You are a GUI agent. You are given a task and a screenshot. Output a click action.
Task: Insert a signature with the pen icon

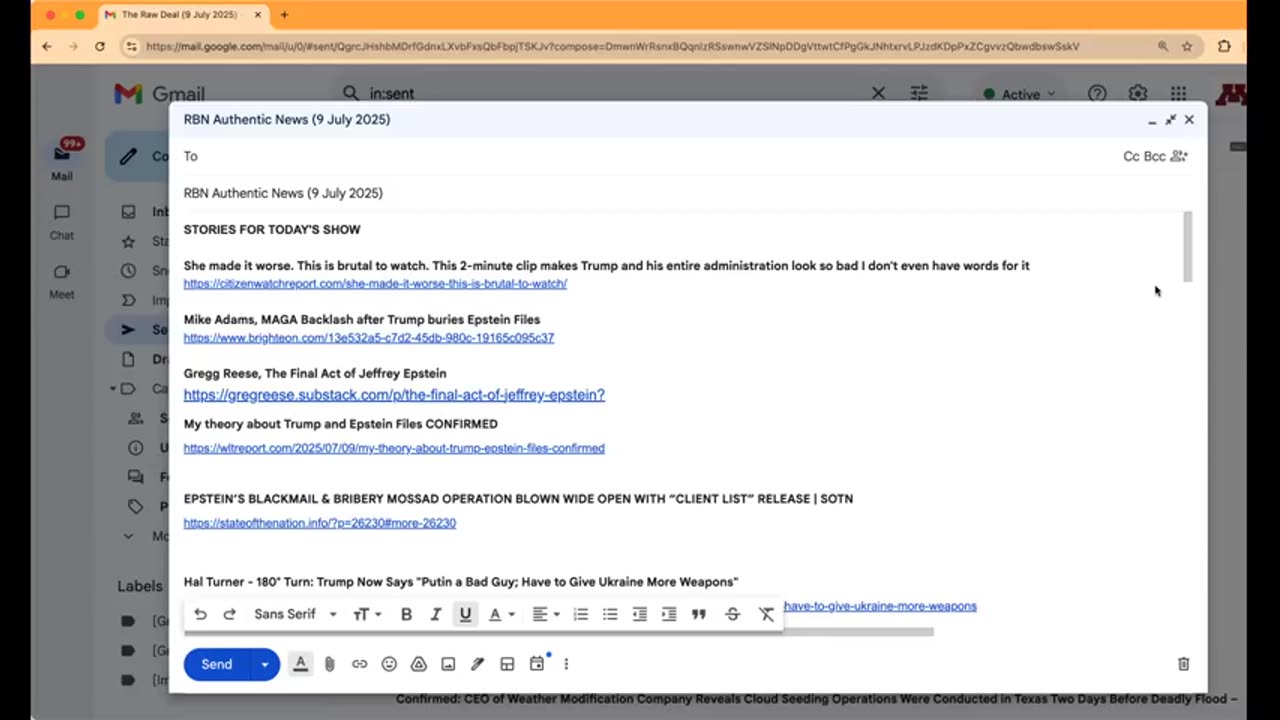point(478,664)
